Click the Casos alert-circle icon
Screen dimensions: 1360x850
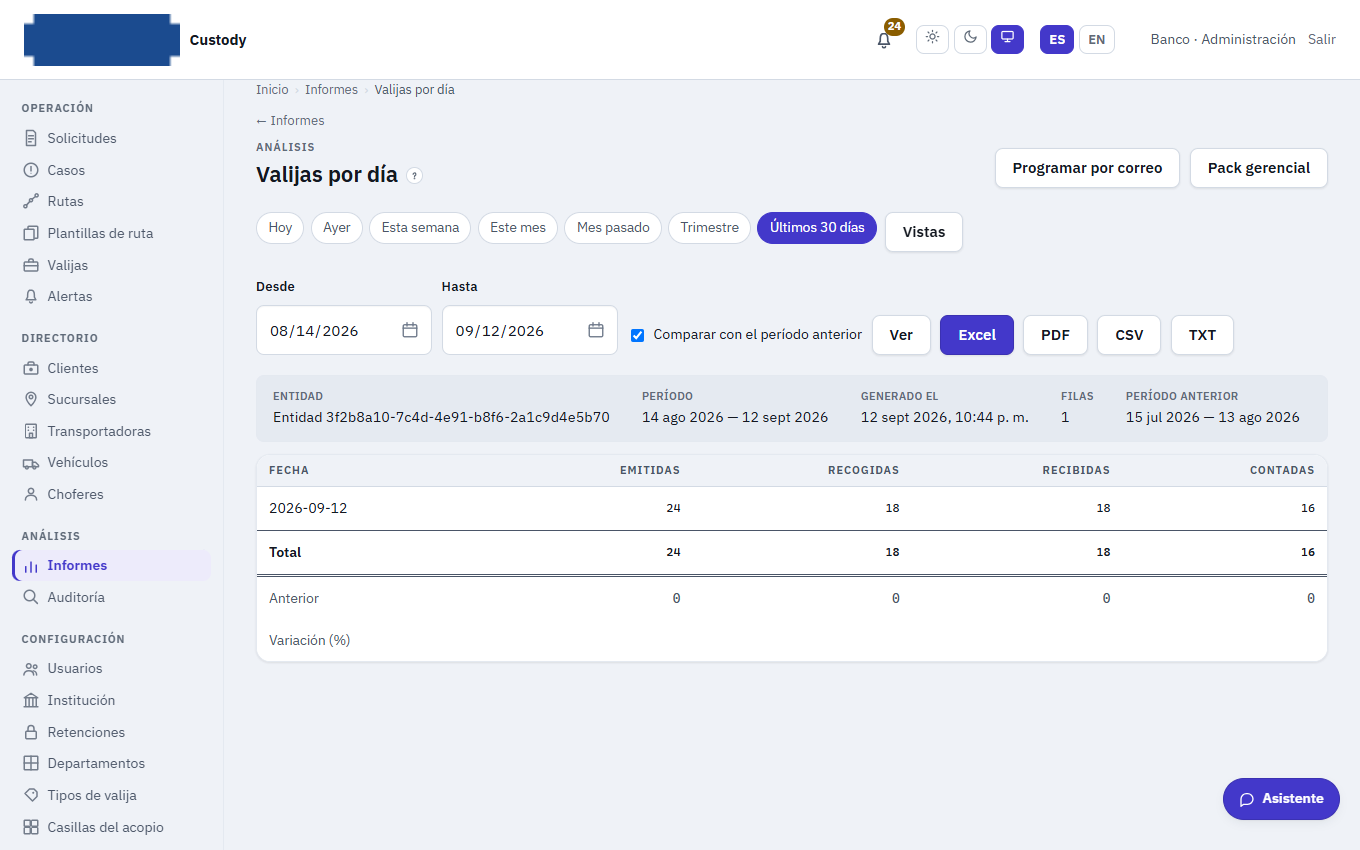(30, 170)
